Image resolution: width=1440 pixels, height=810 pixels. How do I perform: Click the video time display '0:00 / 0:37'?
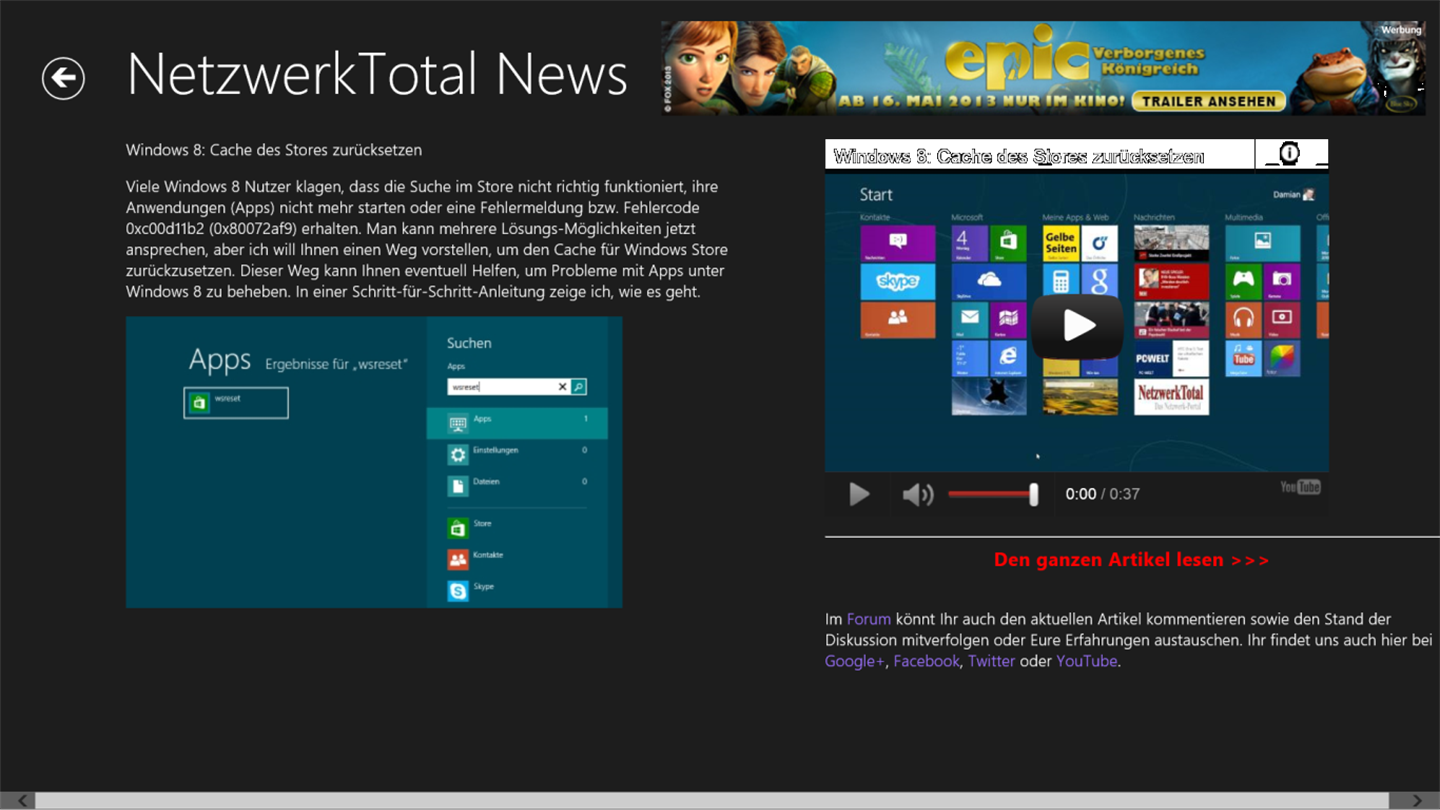(x=1102, y=494)
